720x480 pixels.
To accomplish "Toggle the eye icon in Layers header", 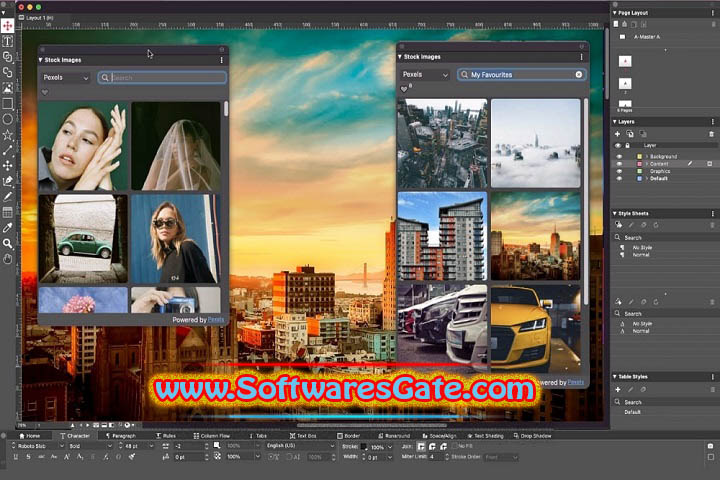I will pyautogui.click(x=618, y=146).
